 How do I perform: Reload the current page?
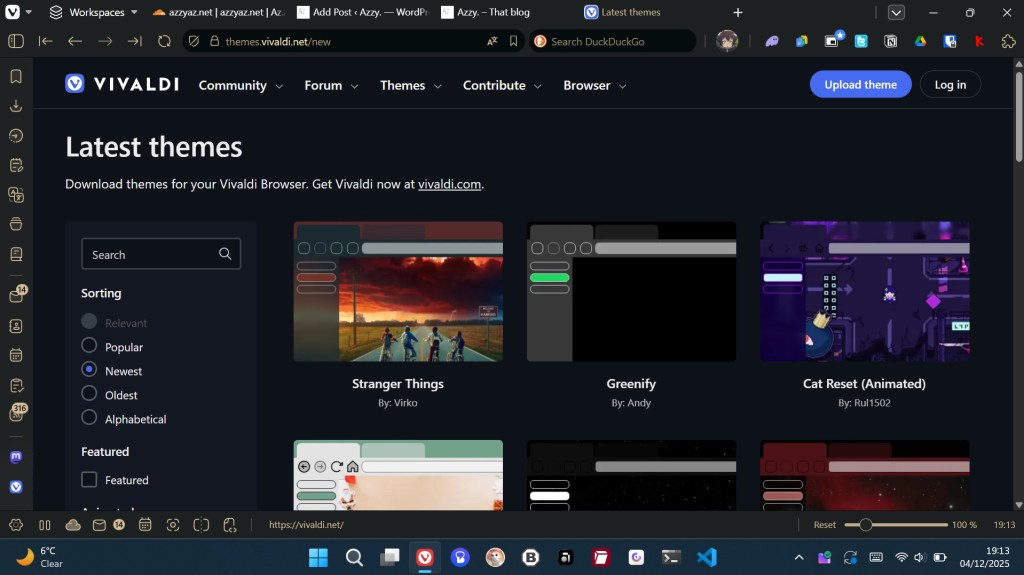(165, 41)
